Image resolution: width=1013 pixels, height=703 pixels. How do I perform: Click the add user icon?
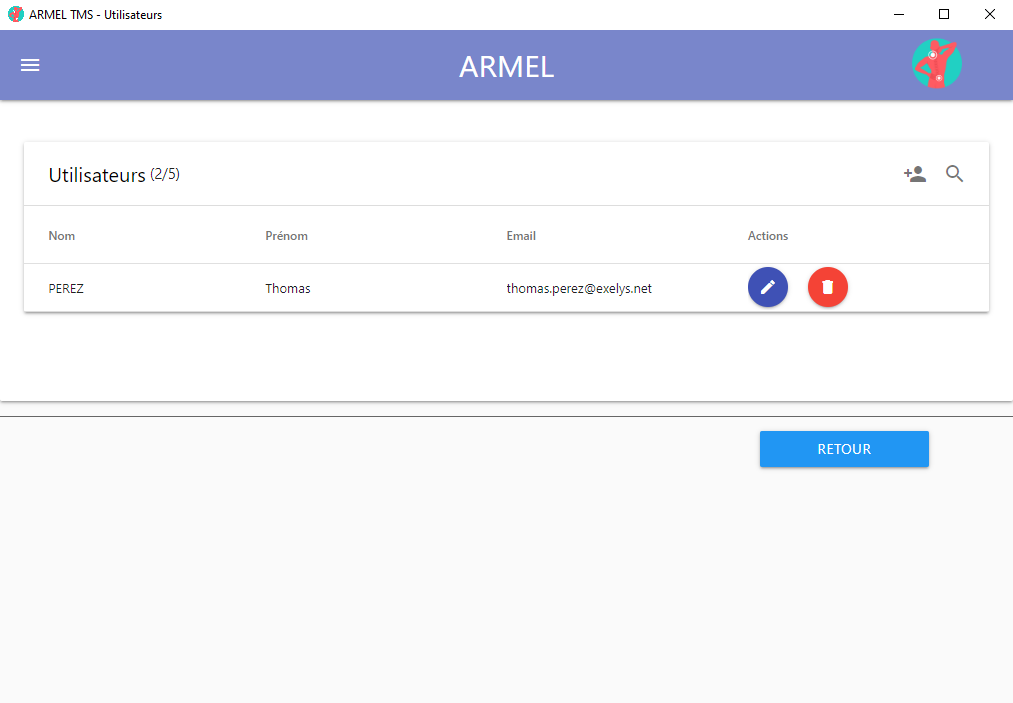914,174
